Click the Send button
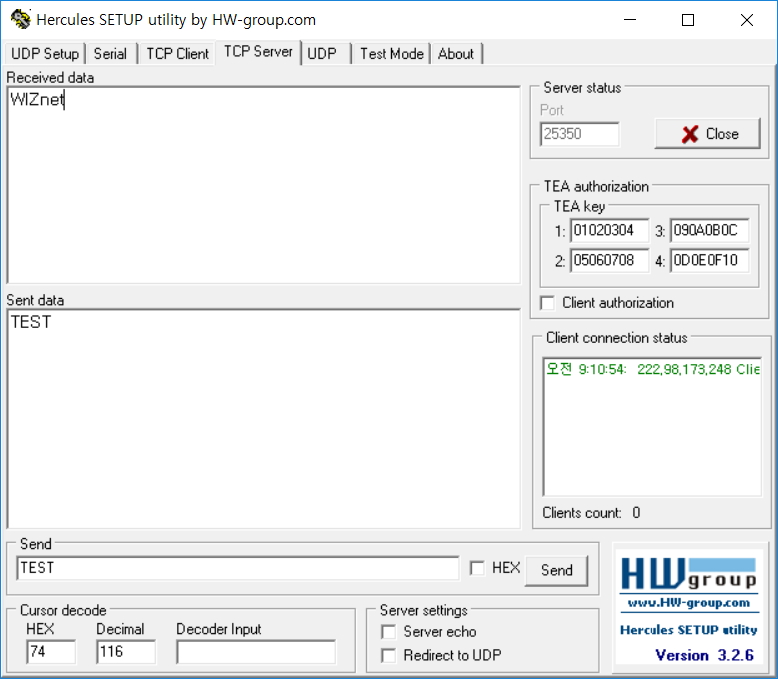 point(557,570)
